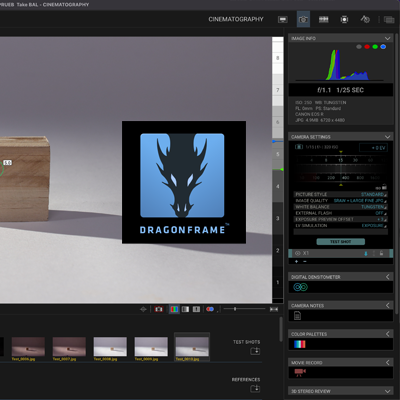The image size is (400, 400).
Task: Open the Audio workspace icon
Action: point(344,19)
